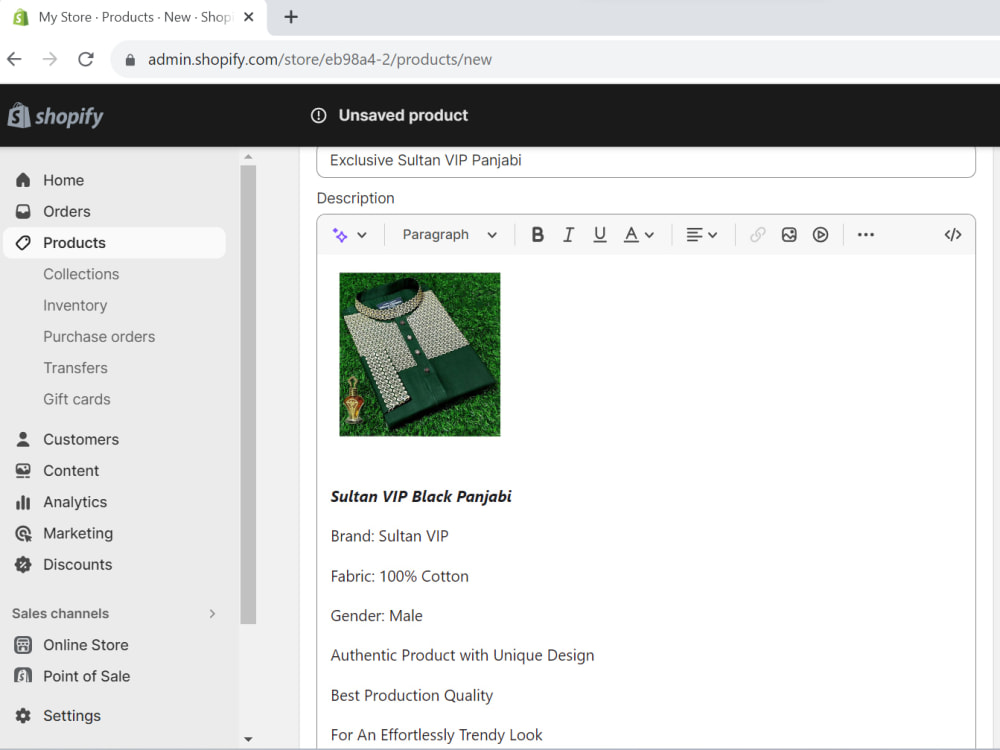Viewport: 1000px width, 750px height.
Task: Click the 'Gender: Male' line
Action: (x=376, y=615)
